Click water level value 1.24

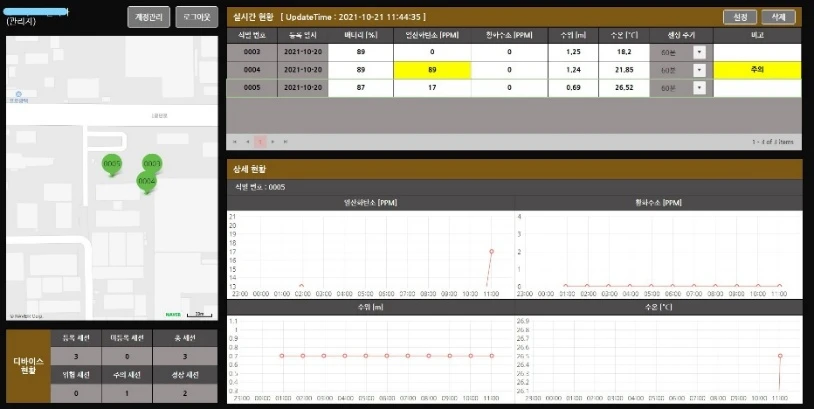pos(573,70)
